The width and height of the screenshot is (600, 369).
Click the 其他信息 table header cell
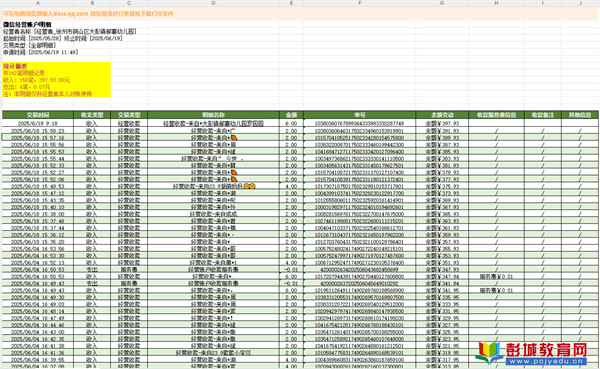coord(580,115)
